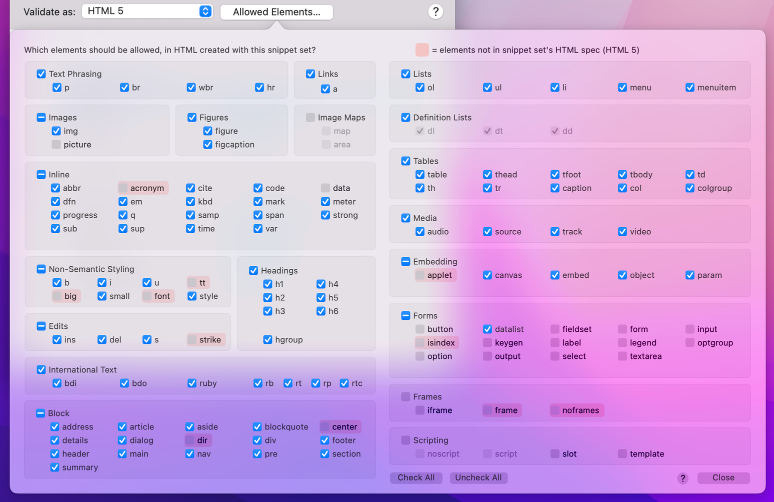Uncheck the rtc element checkbox
The height and width of the screenshot is (502, 774).
(x=344, y=383)
